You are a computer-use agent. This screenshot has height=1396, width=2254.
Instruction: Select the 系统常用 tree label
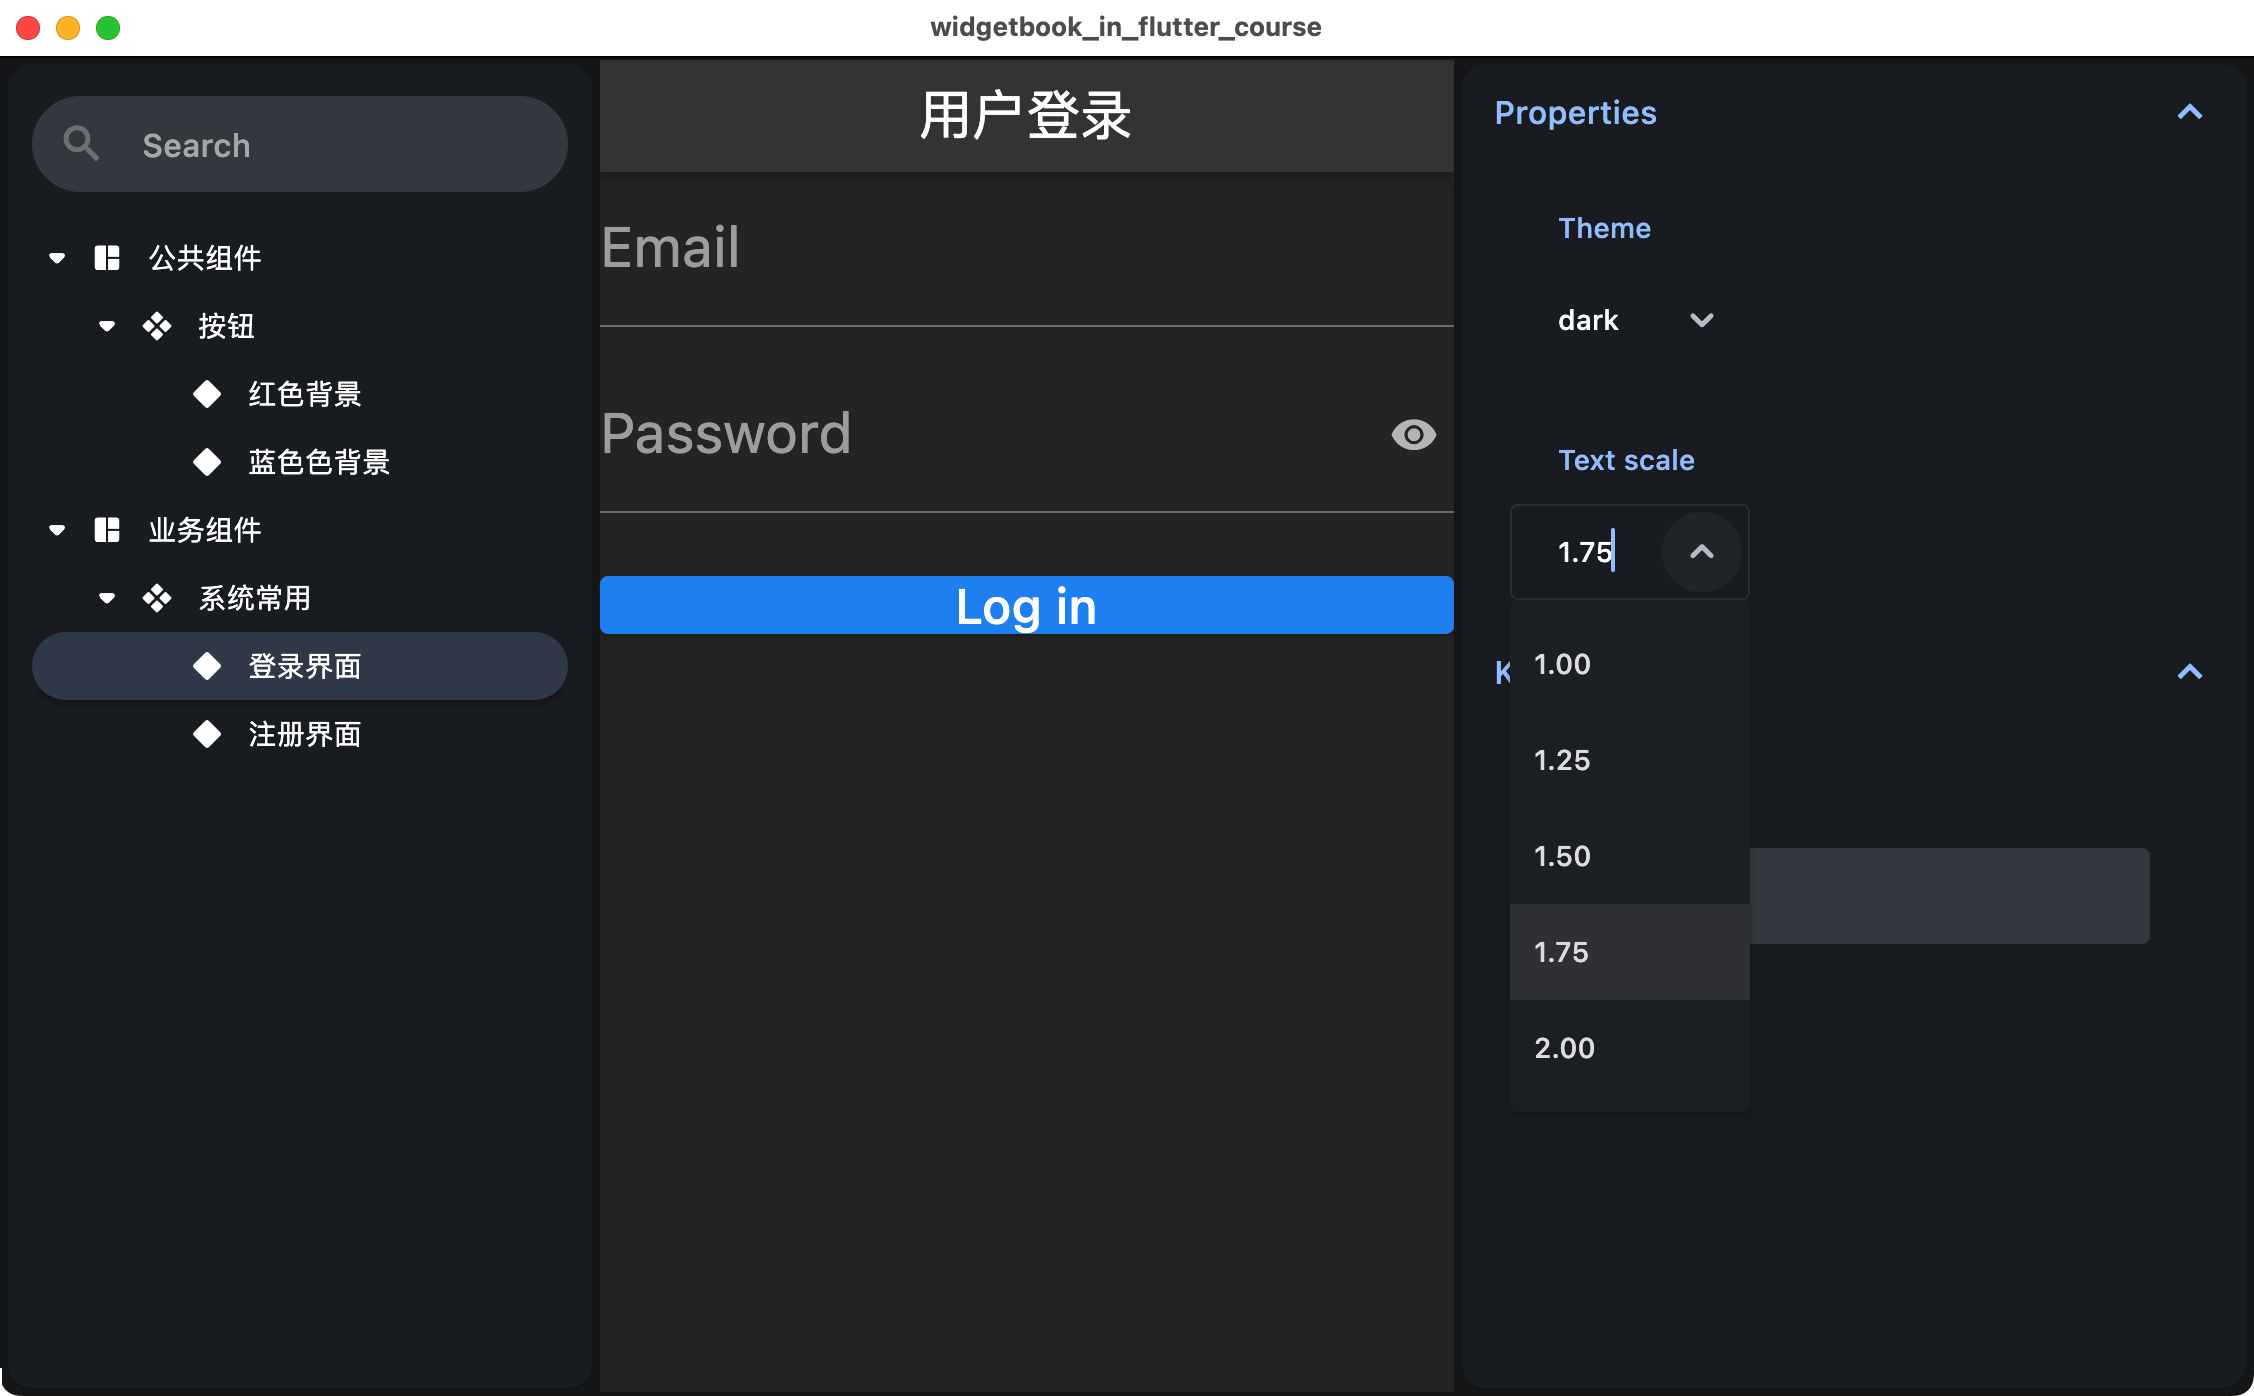pyautogui.click(x=255, y=598)
